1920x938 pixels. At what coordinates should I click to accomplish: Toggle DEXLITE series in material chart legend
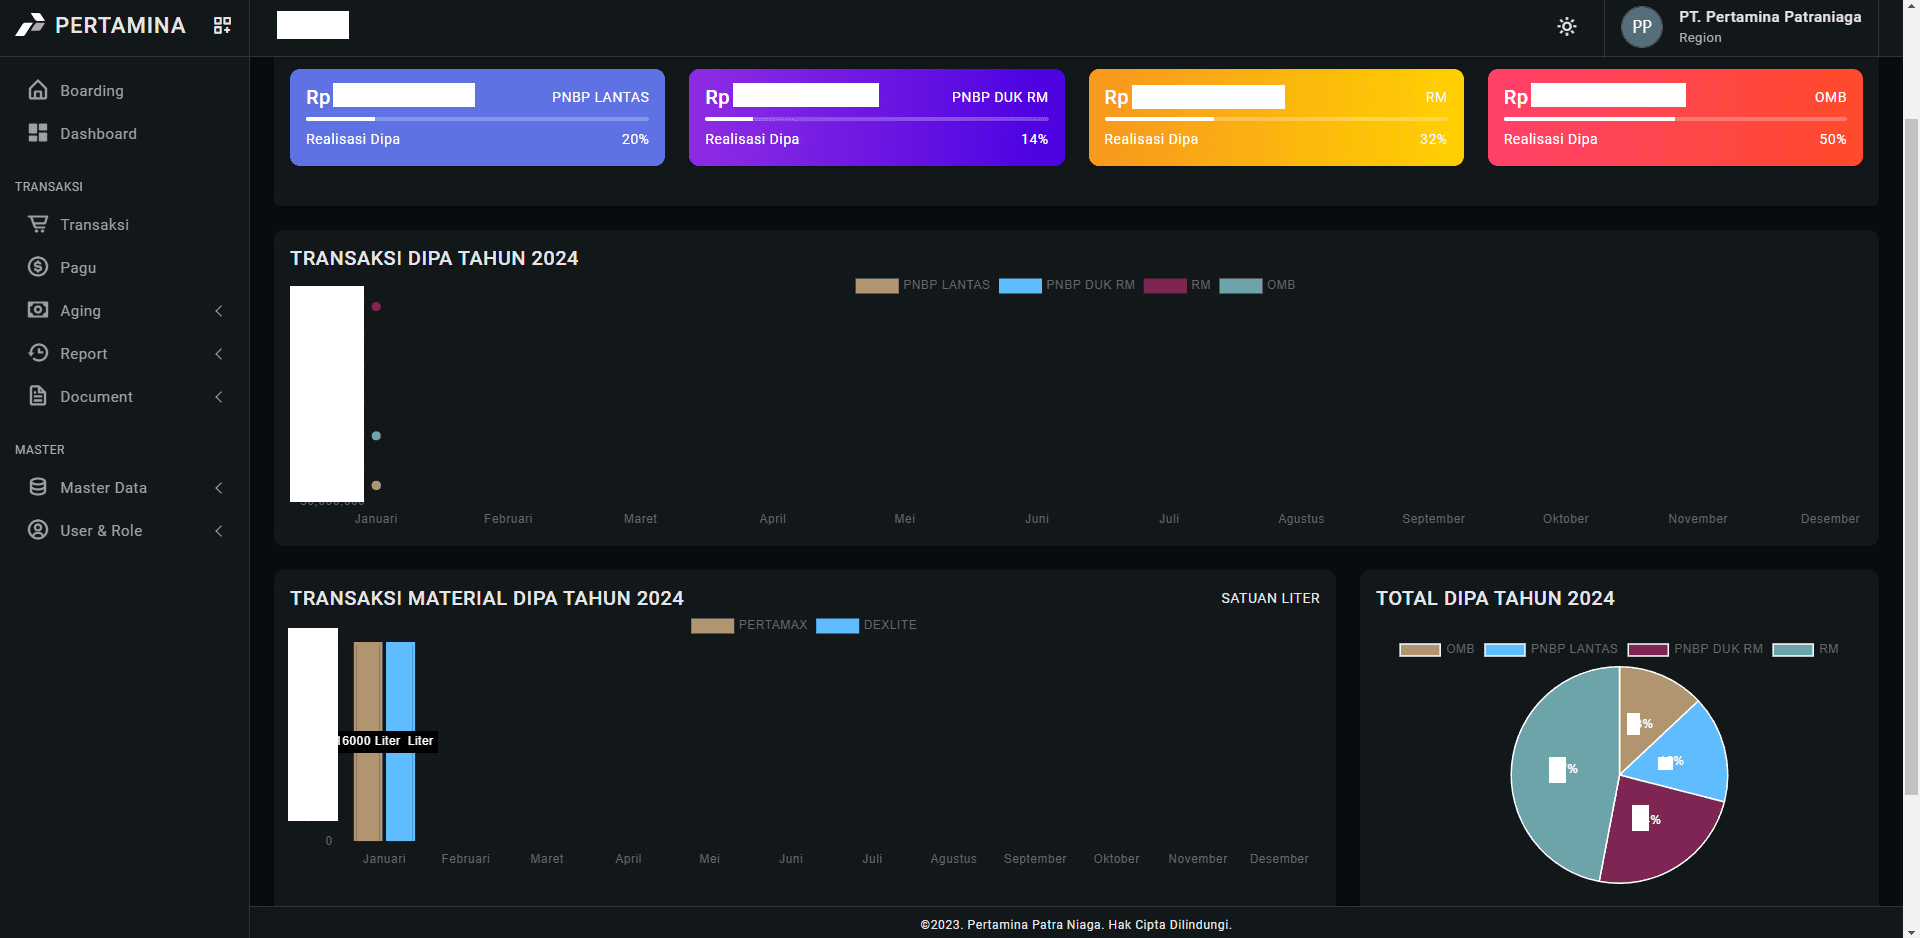[866, 625]
